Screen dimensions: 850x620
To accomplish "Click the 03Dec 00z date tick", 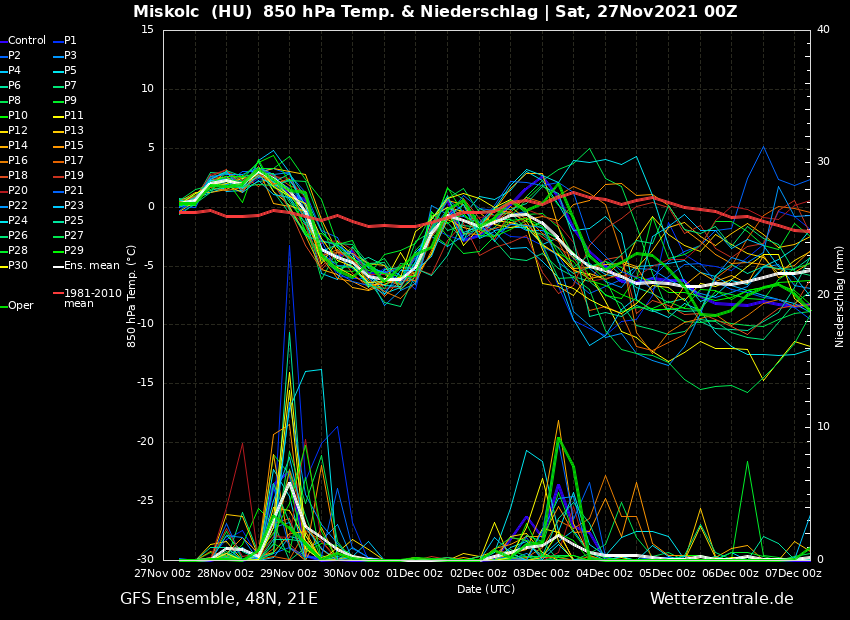I will (x=542, y=574).
